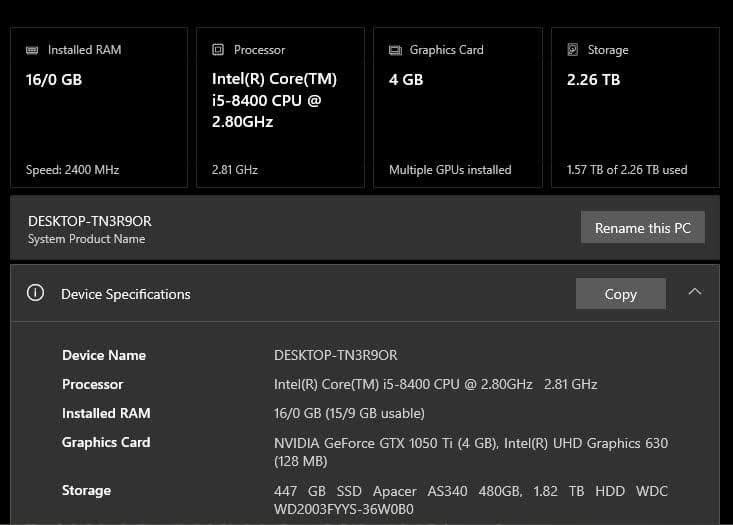Click the Installed RAM memory chip icon
Image resolution: width=733 pixels, height=525 pixels.
click(x=32, y=50)
